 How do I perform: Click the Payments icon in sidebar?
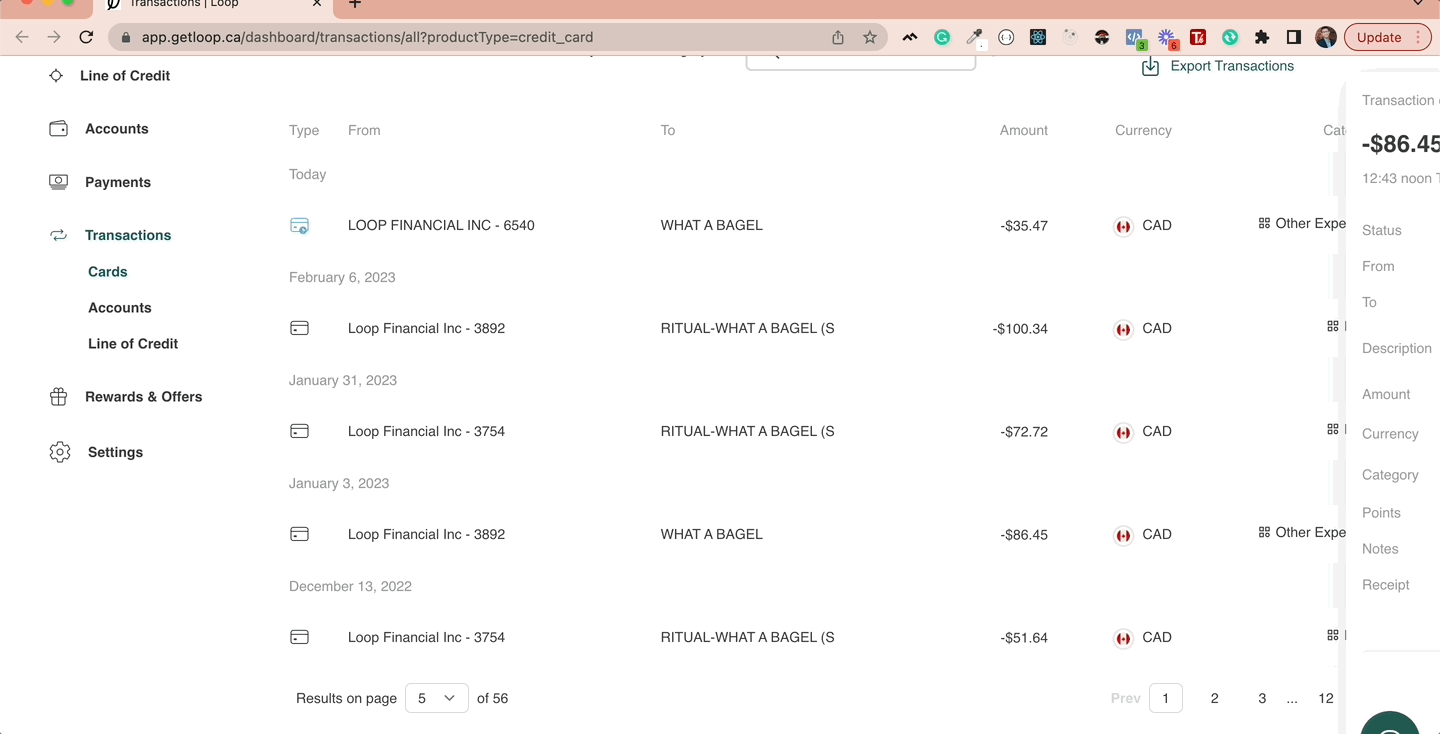tap(59, 182)
